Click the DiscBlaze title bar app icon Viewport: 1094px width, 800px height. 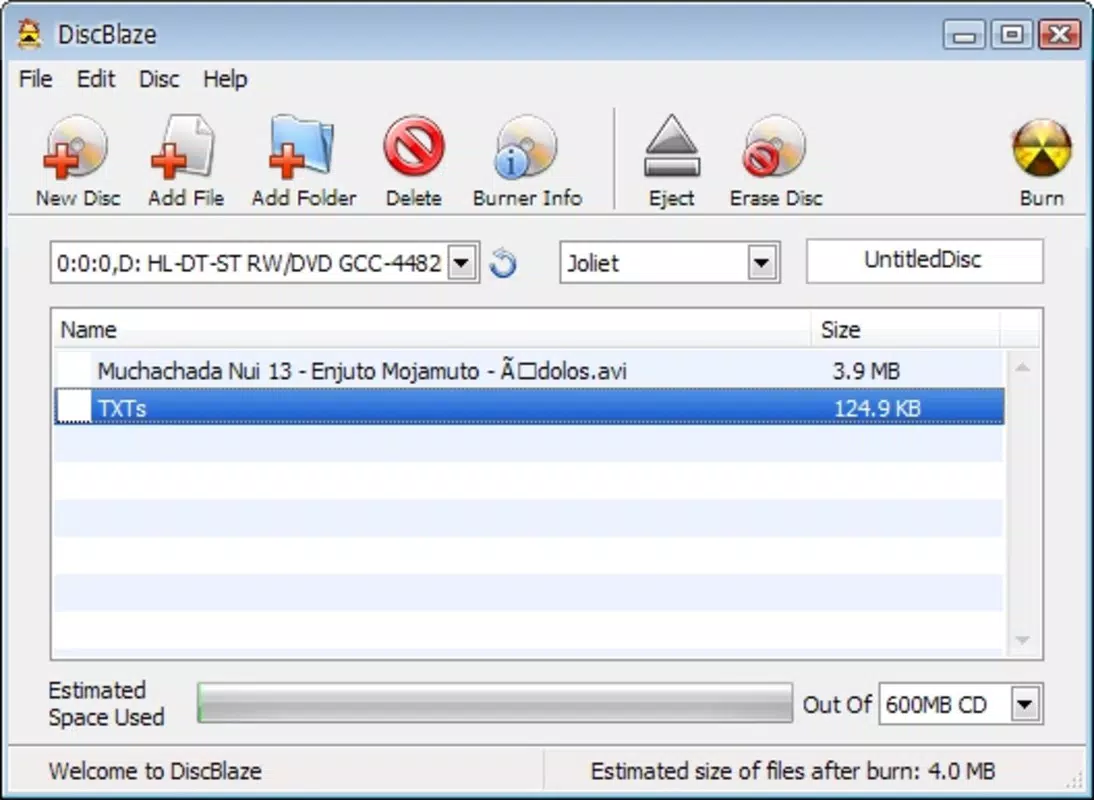[29, 33]
